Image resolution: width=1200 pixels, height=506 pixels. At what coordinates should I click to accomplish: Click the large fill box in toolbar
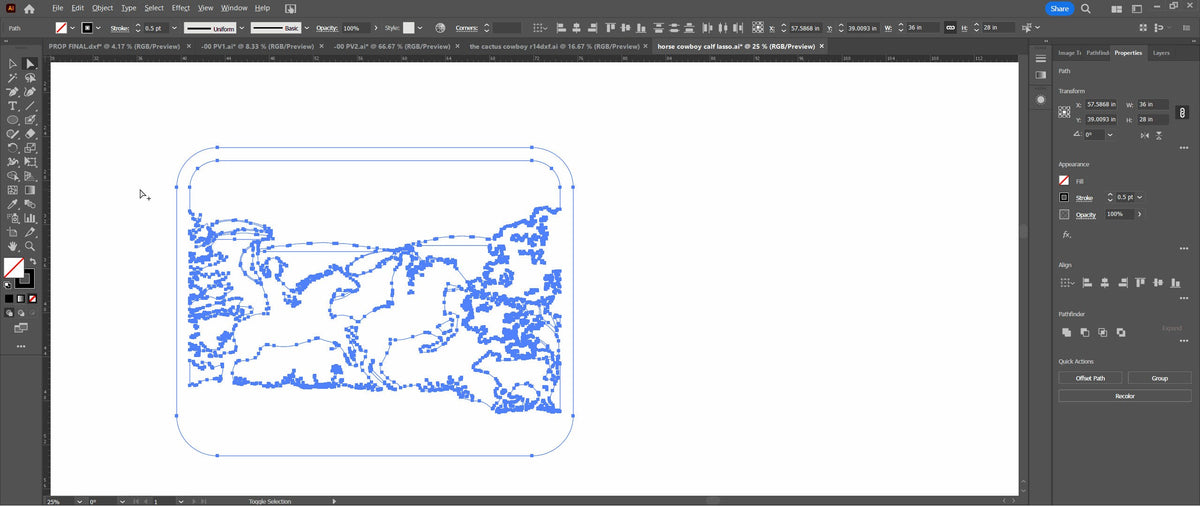(13, 267)
